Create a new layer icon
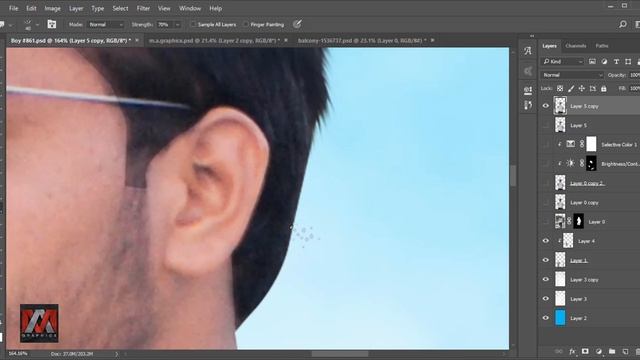The image size is (640, 360). tap(625, 351)
